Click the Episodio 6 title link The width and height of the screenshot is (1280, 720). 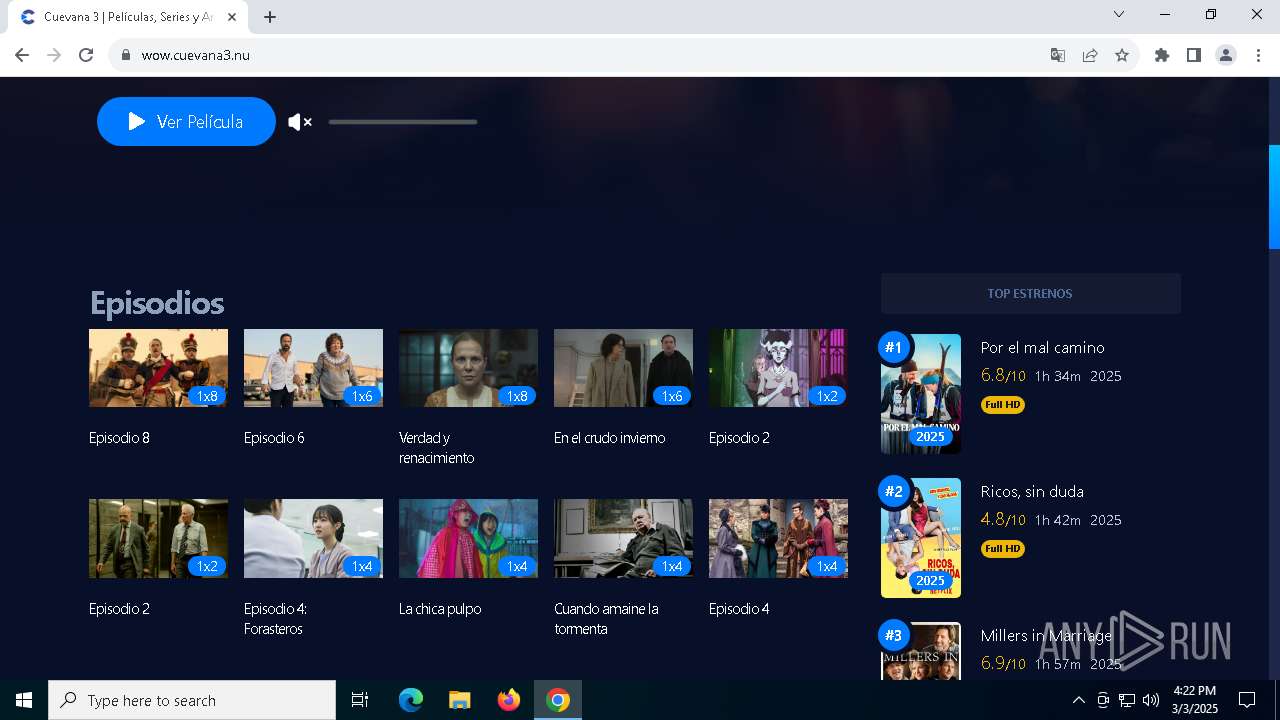[274, 438]
